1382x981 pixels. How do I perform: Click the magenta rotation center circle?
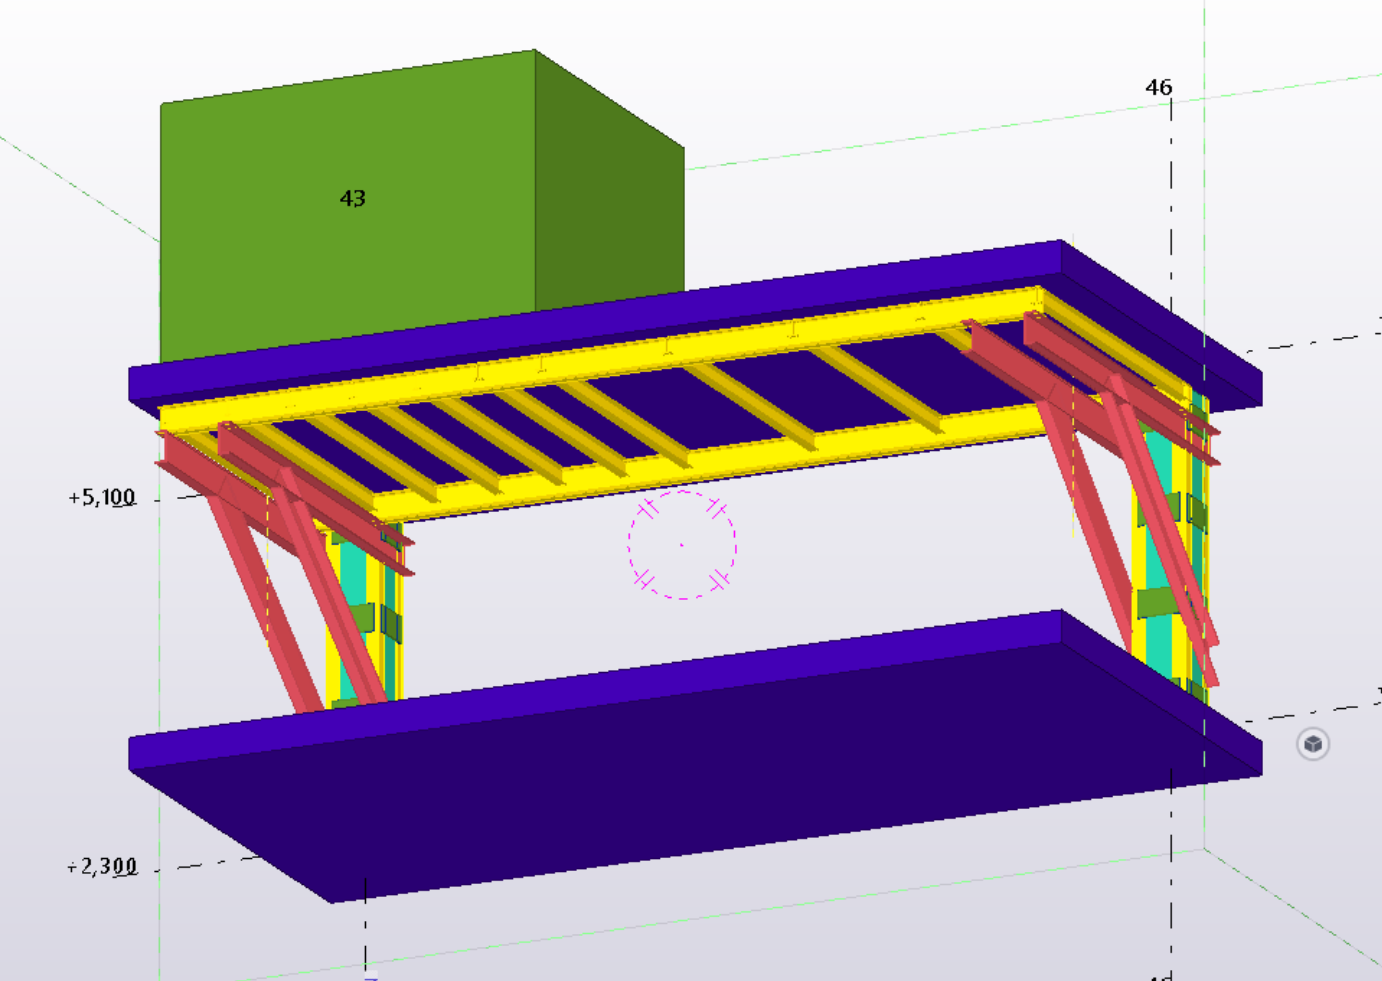point(682,545)
